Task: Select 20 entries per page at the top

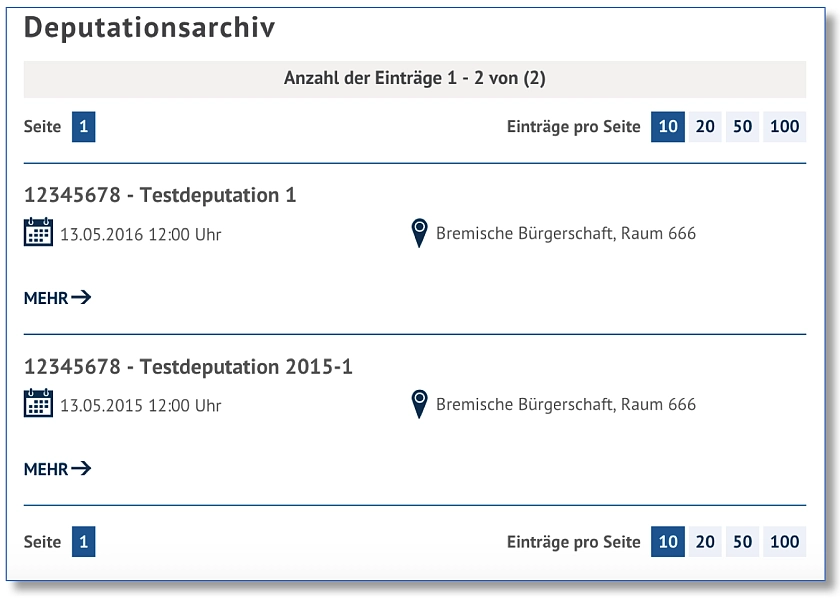Action: [704, 127]
